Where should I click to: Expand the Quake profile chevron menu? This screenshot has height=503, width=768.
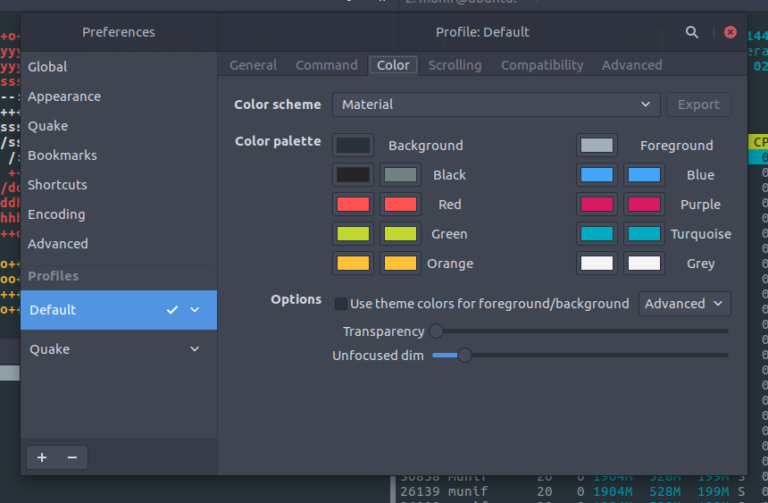195,349
